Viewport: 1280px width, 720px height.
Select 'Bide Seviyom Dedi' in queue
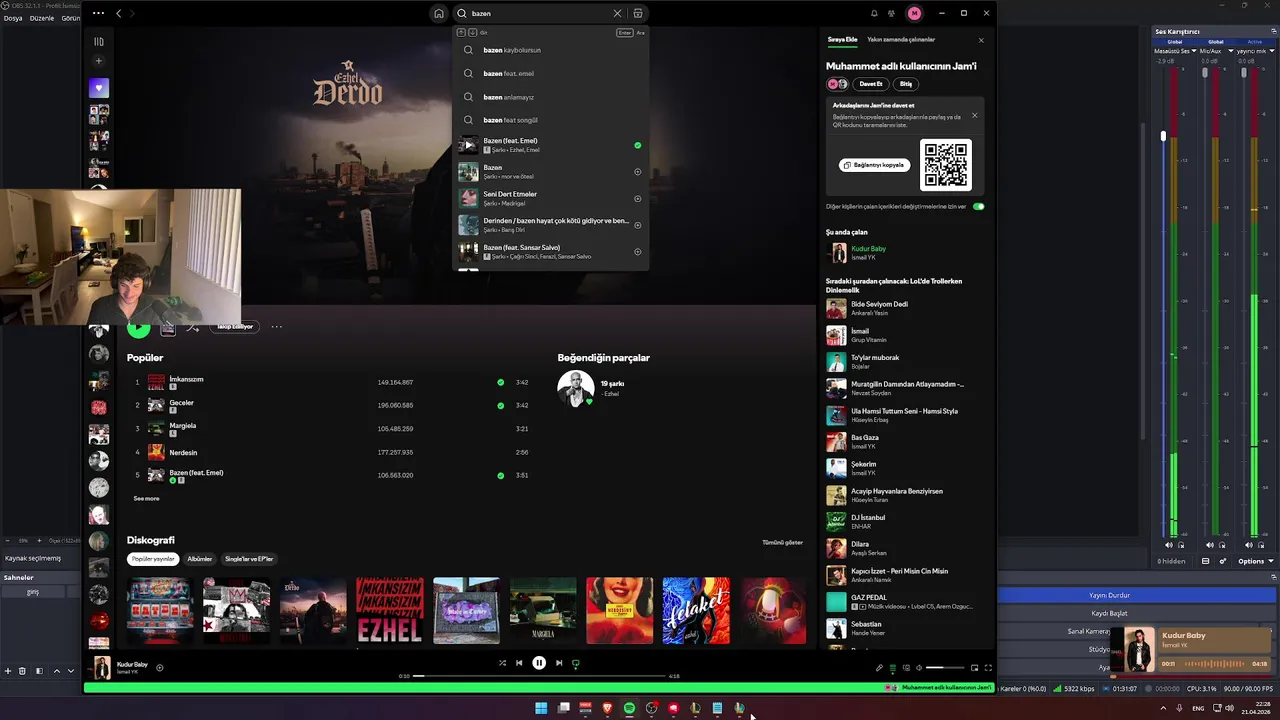[x=905, y=308]
